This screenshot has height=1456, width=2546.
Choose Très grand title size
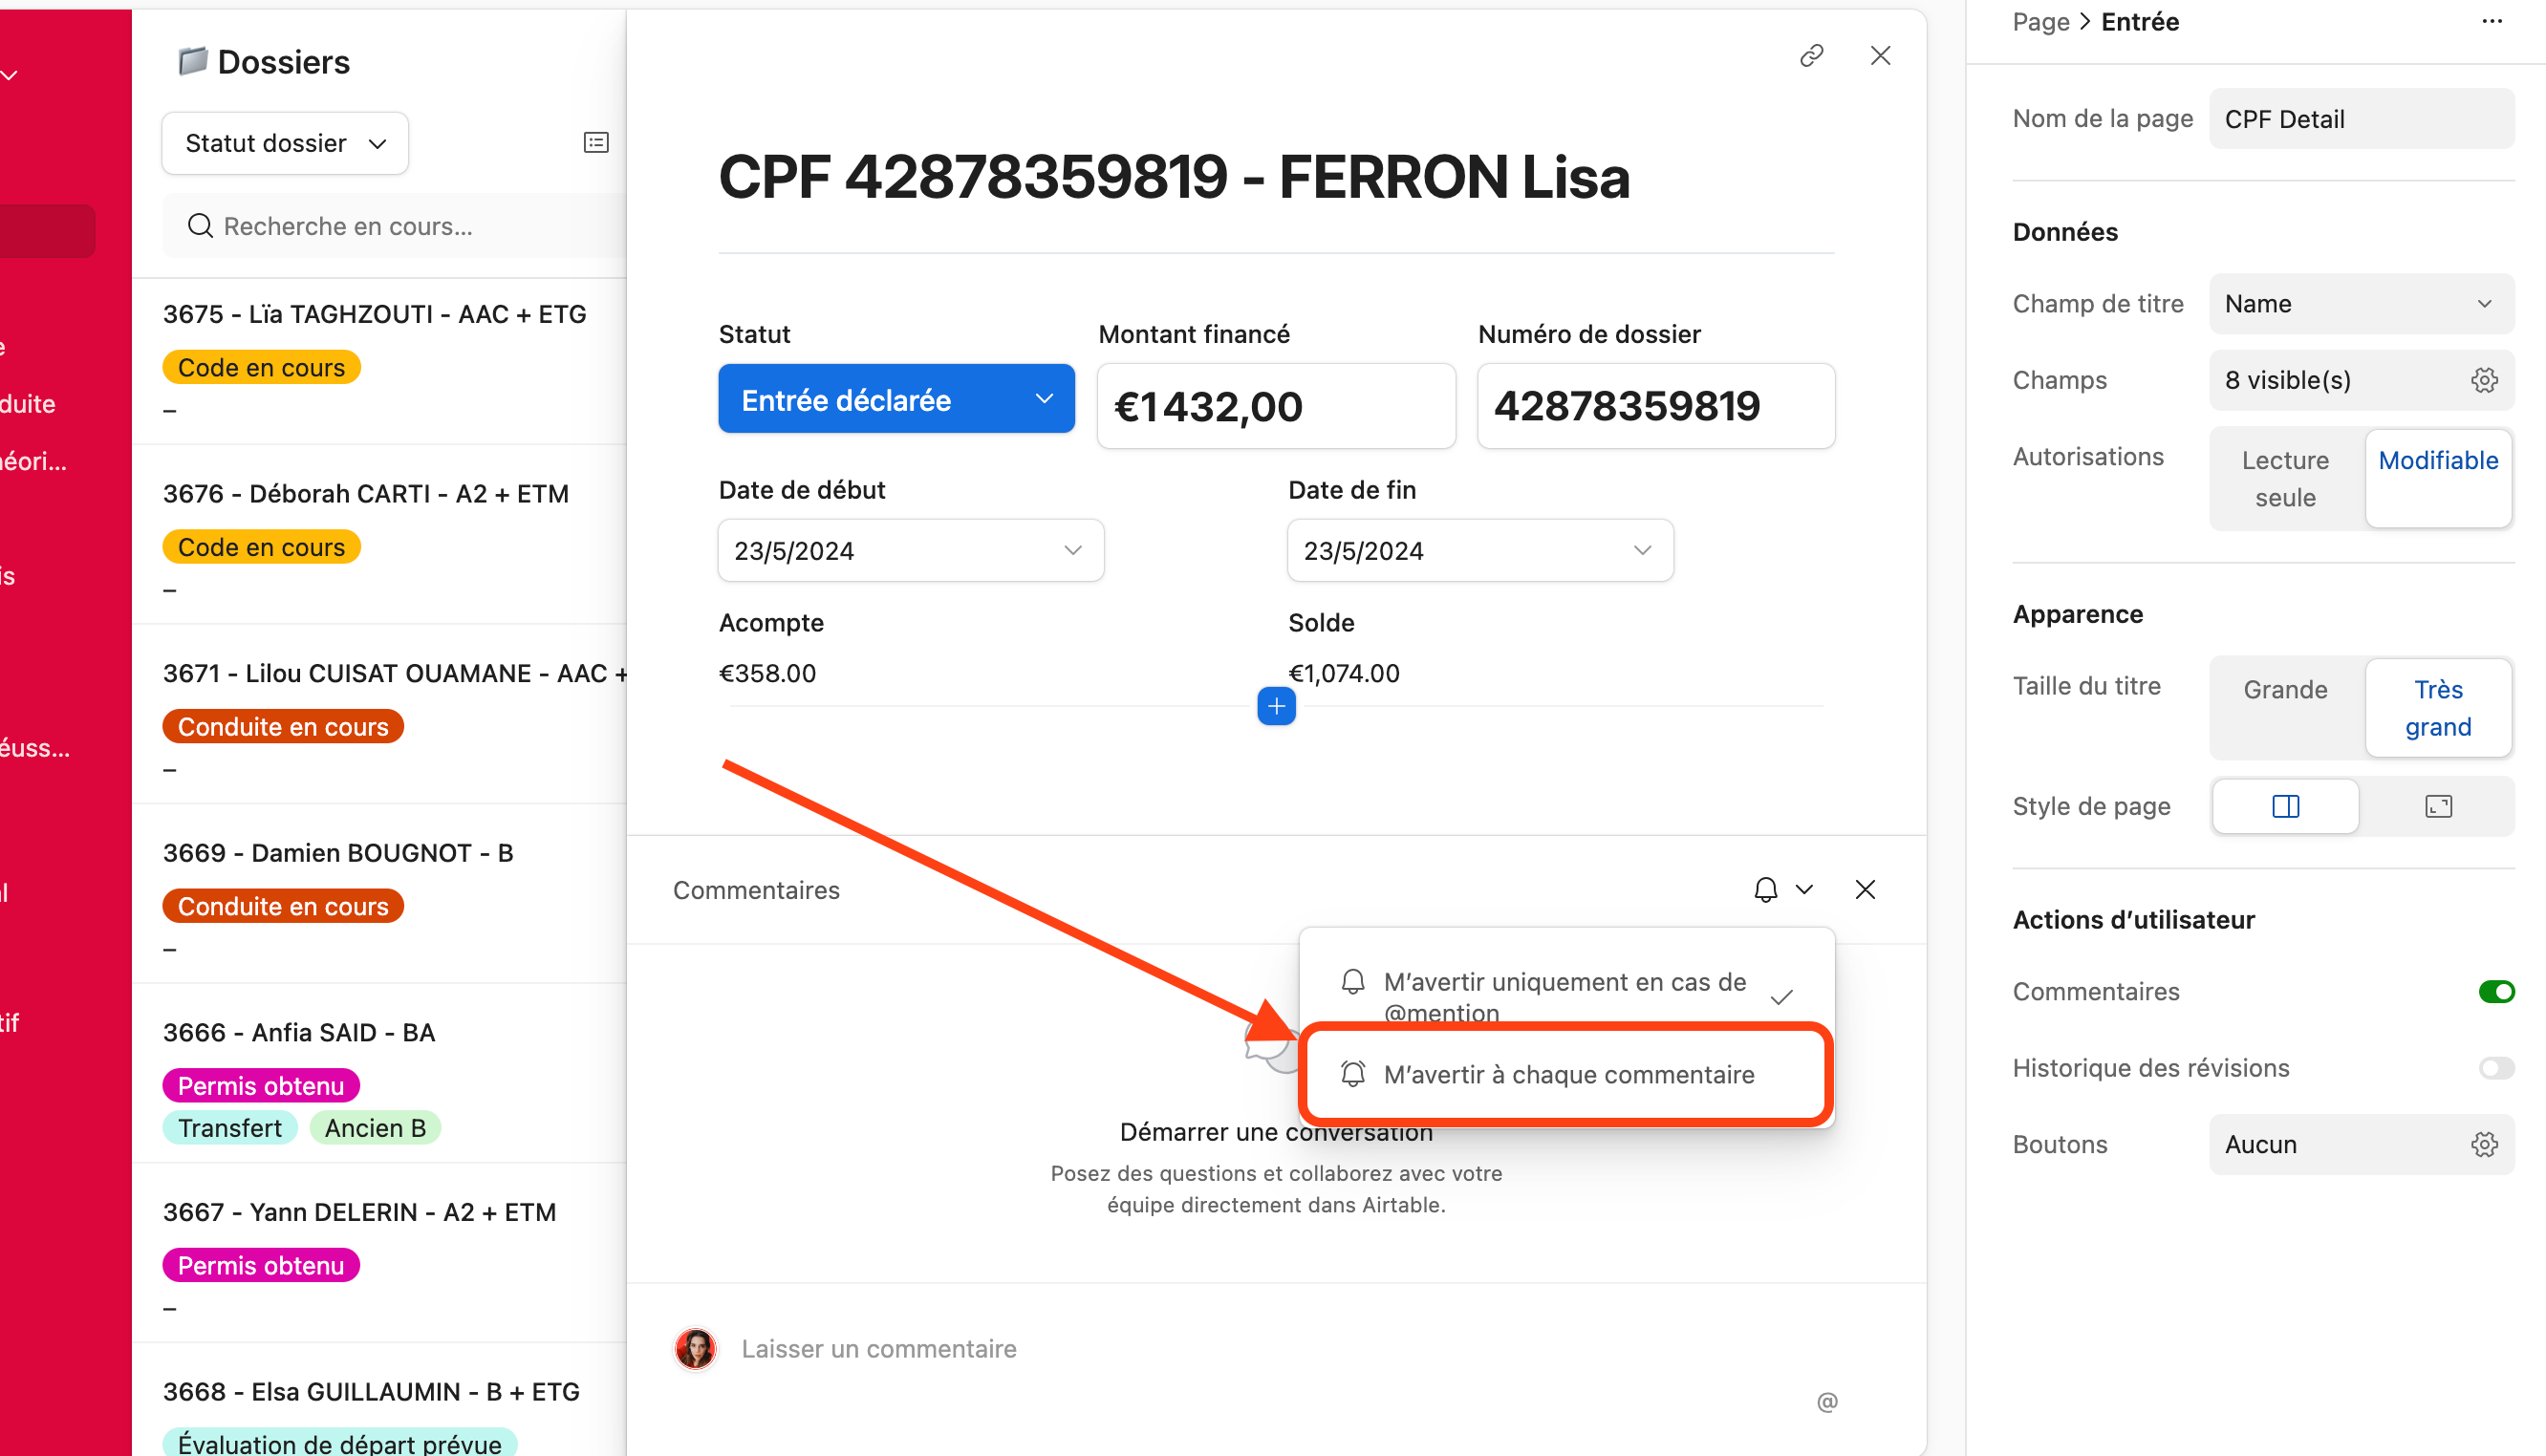pos(2438,708)
